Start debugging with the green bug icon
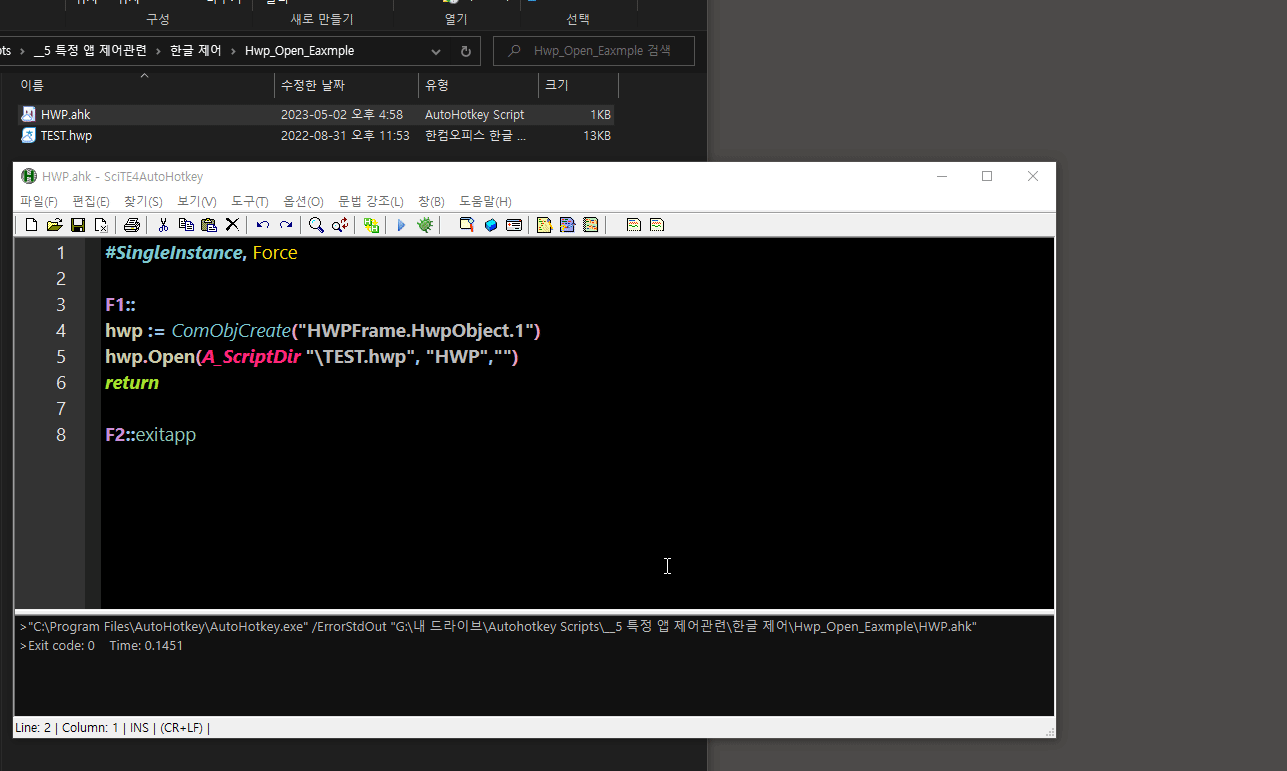Viewport: 1287px width, 771px height. tap(425, 225)
